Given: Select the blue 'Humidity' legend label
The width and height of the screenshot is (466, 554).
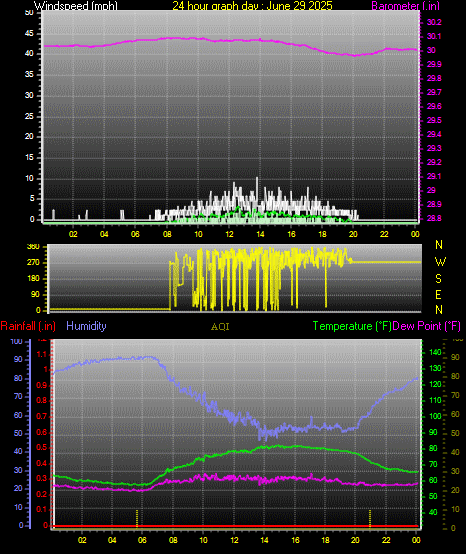Looking at the screenshot, I should 86,326.
